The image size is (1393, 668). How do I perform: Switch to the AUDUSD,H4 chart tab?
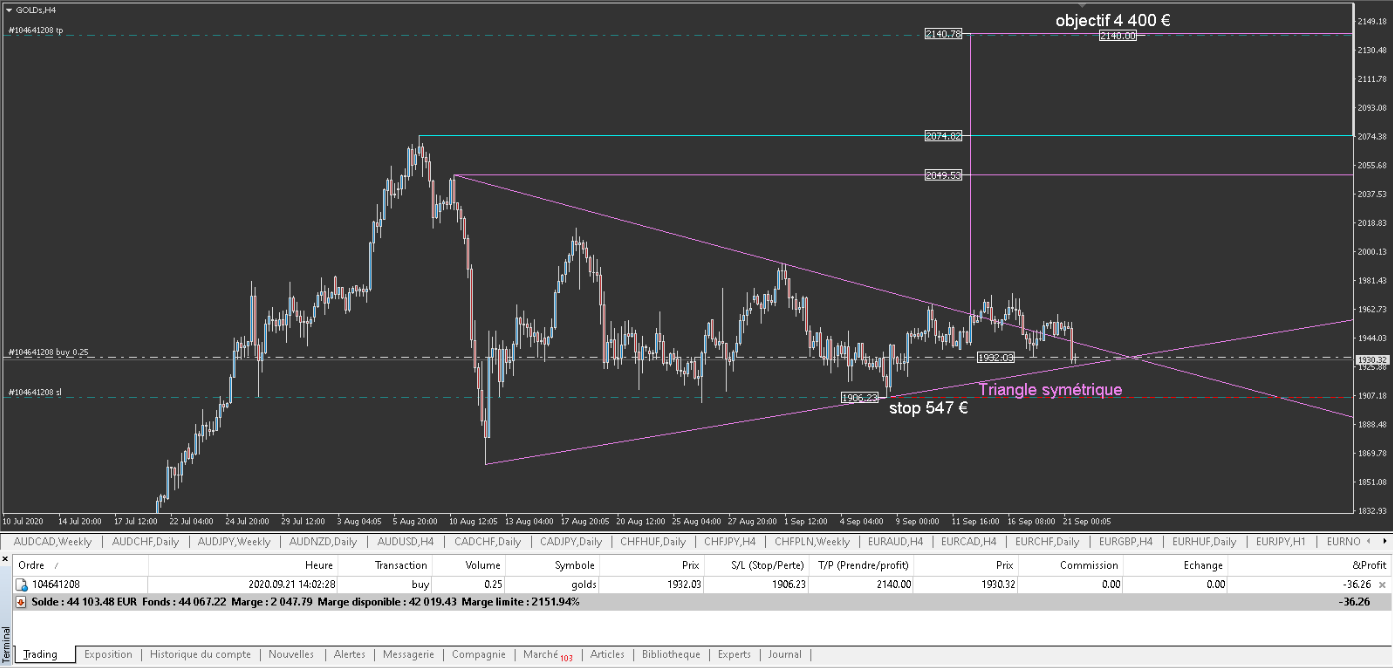pyautogui.click(x=405, y=541)
